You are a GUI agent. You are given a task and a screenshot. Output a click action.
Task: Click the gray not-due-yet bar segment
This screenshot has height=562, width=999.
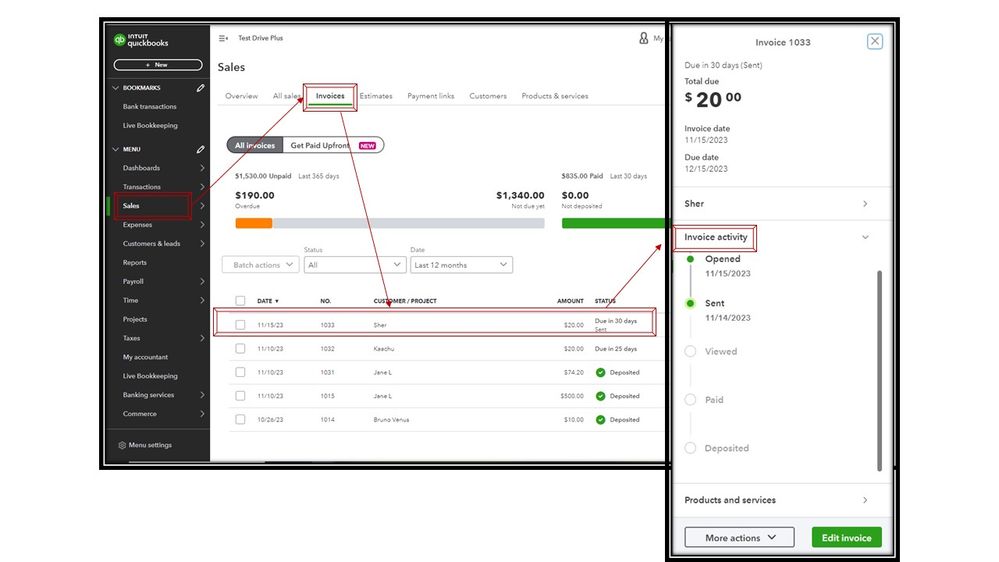click(408, 223)
